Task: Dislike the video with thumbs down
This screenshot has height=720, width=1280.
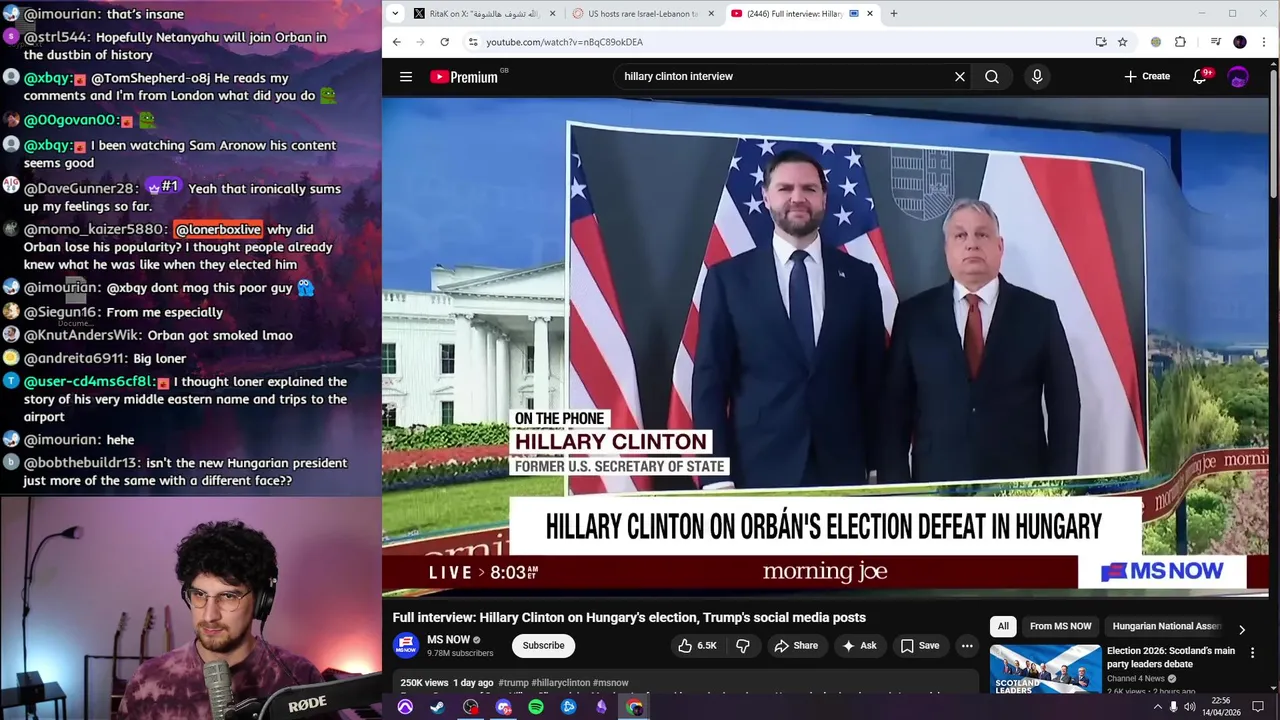Action: click(742, 646)
